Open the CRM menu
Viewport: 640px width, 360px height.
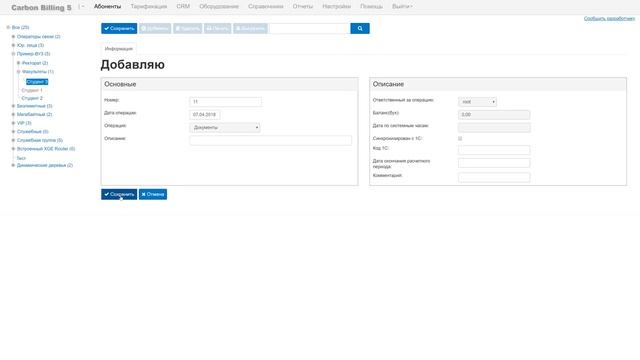[x=183, y=7]
